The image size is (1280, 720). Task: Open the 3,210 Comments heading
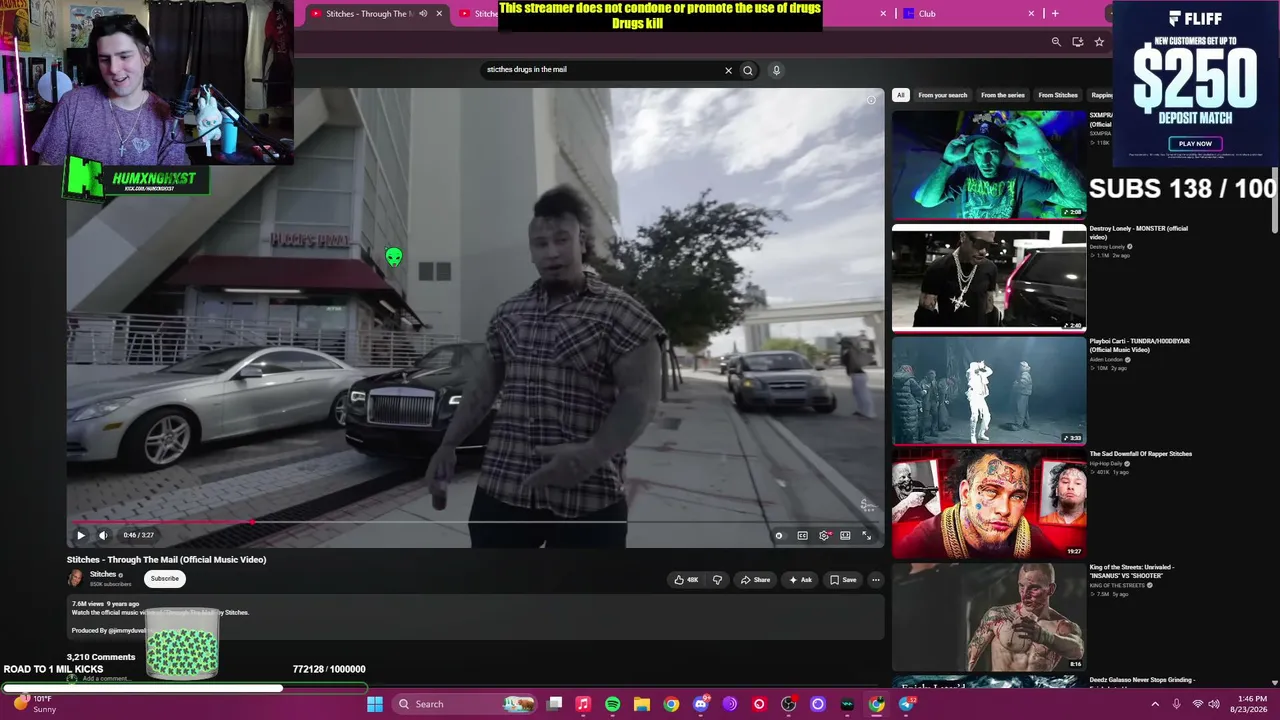tap(101, 657)
